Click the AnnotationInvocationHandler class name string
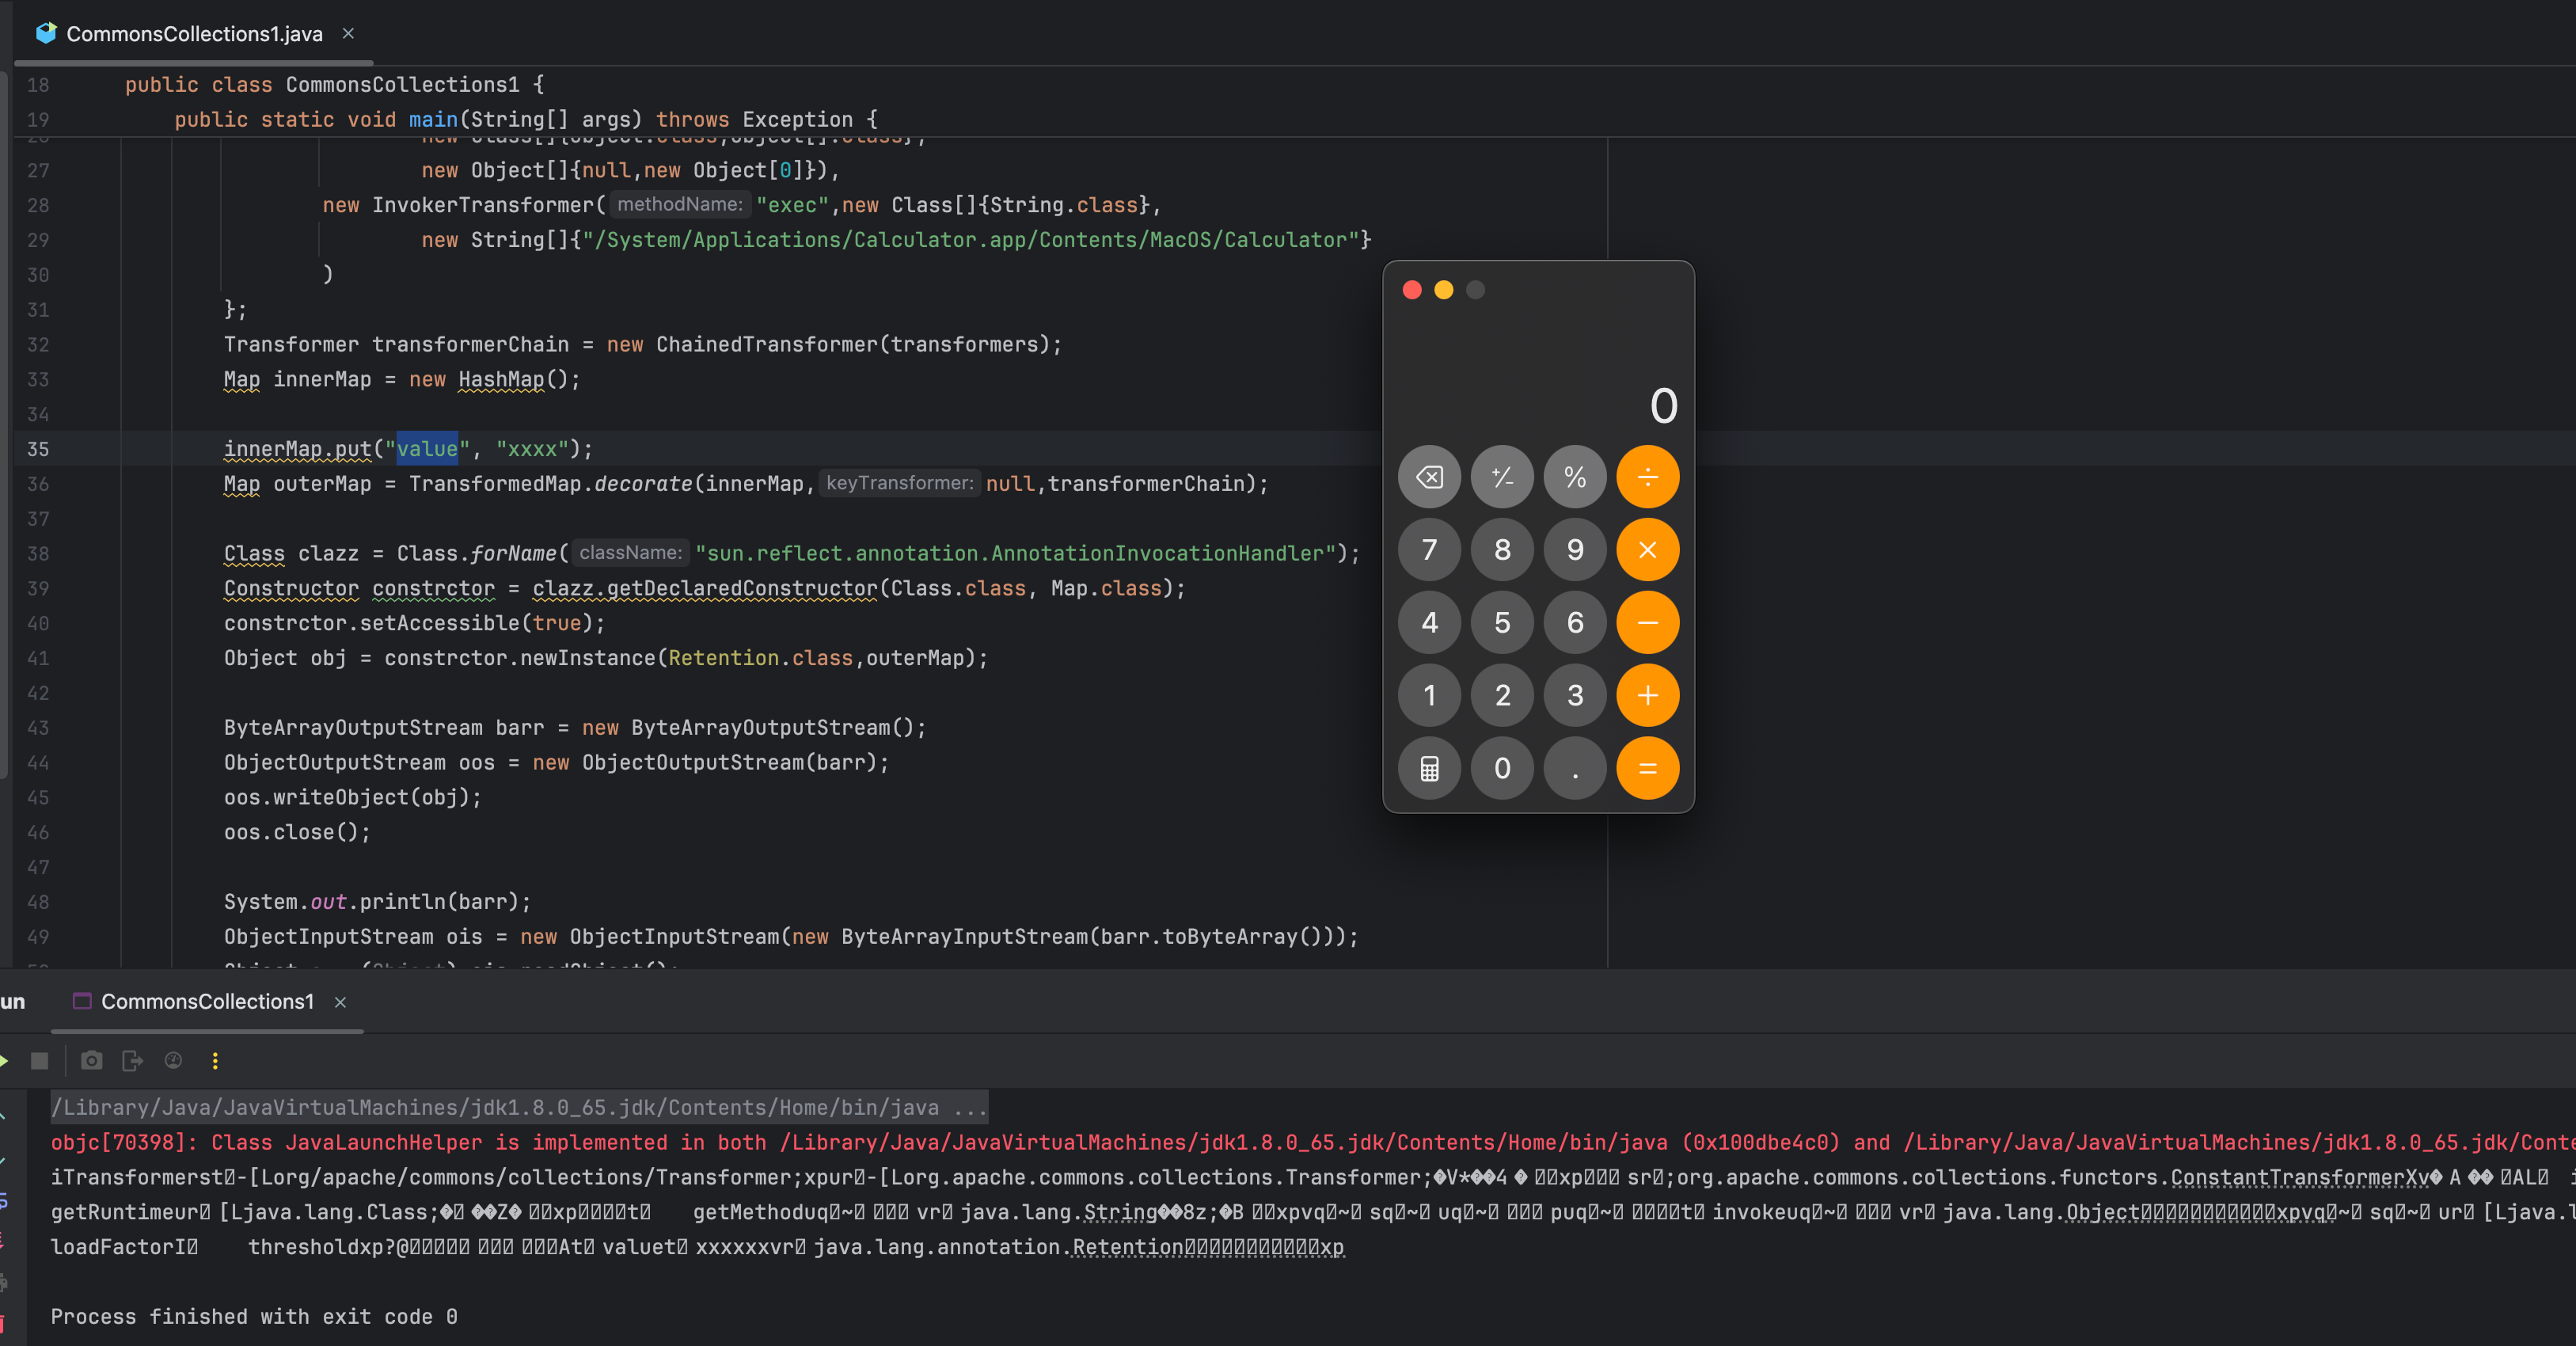The height and width of the screenshot is (1346, 2576). tap(1015, 553)
